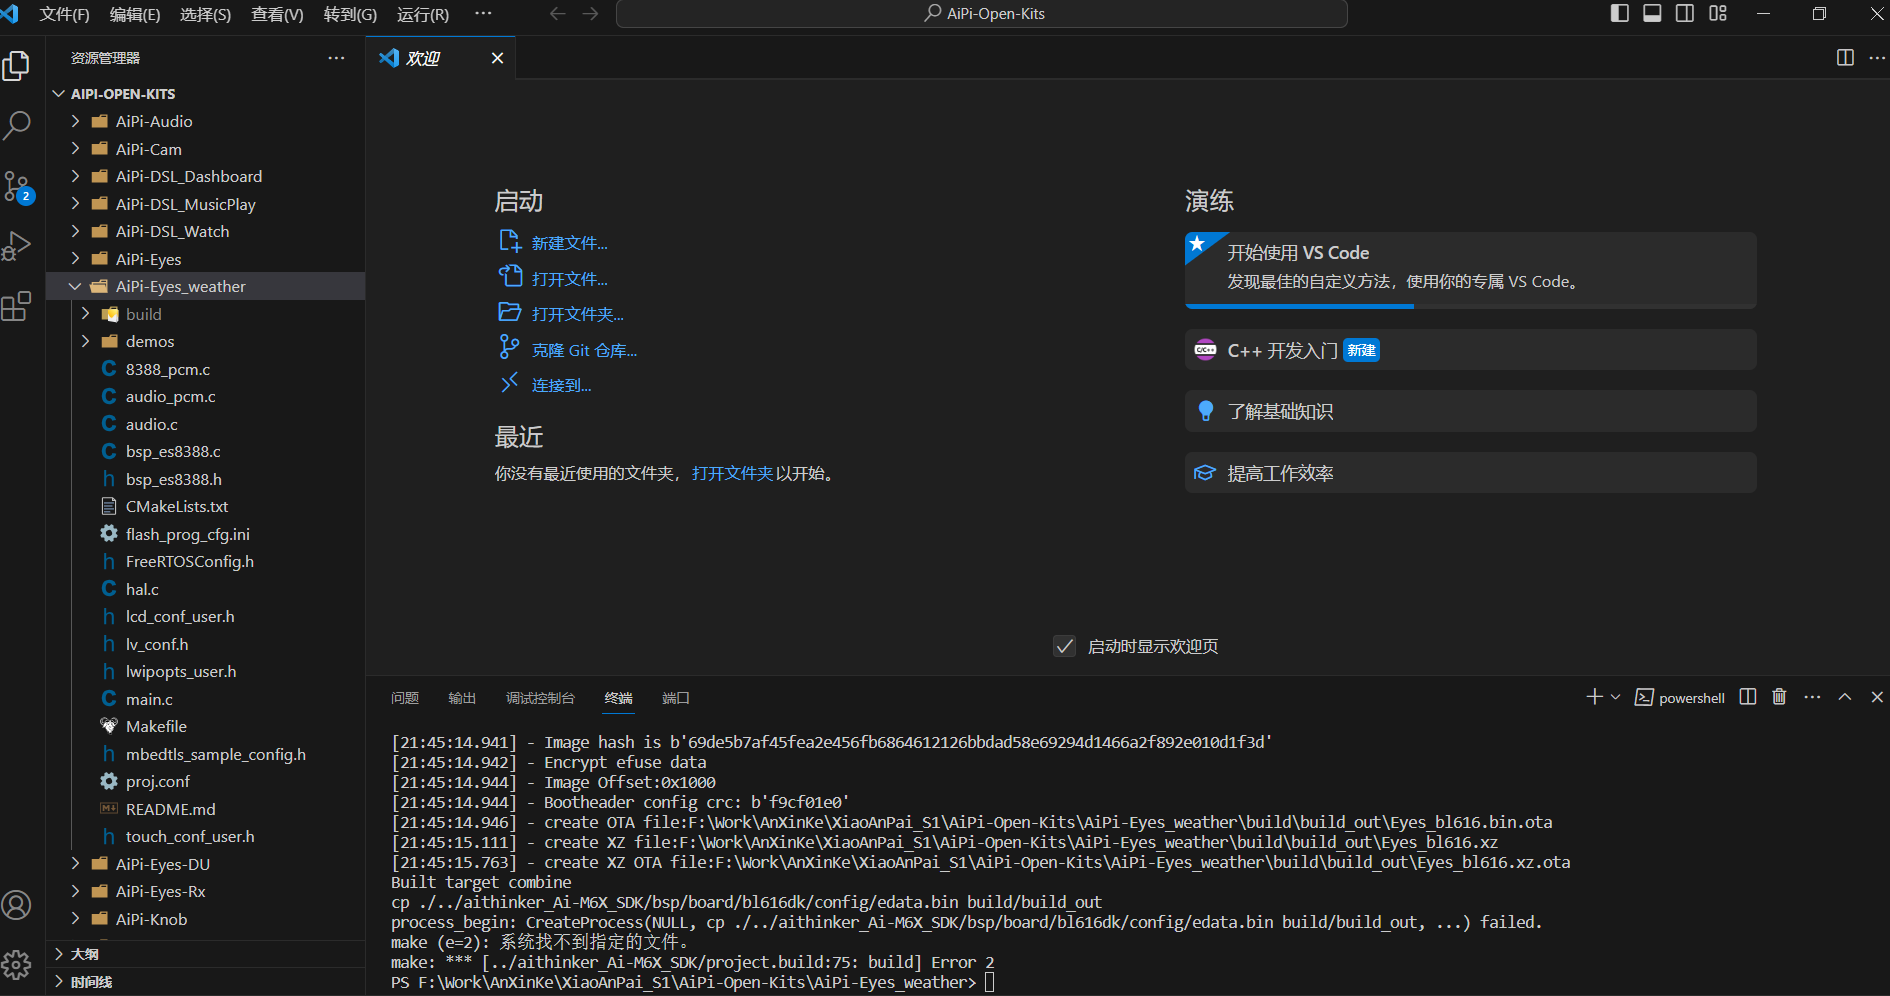Toggle the secondary side bar layout icon
Viewport: 1890px width, 996px height.
coord(1685,13)
